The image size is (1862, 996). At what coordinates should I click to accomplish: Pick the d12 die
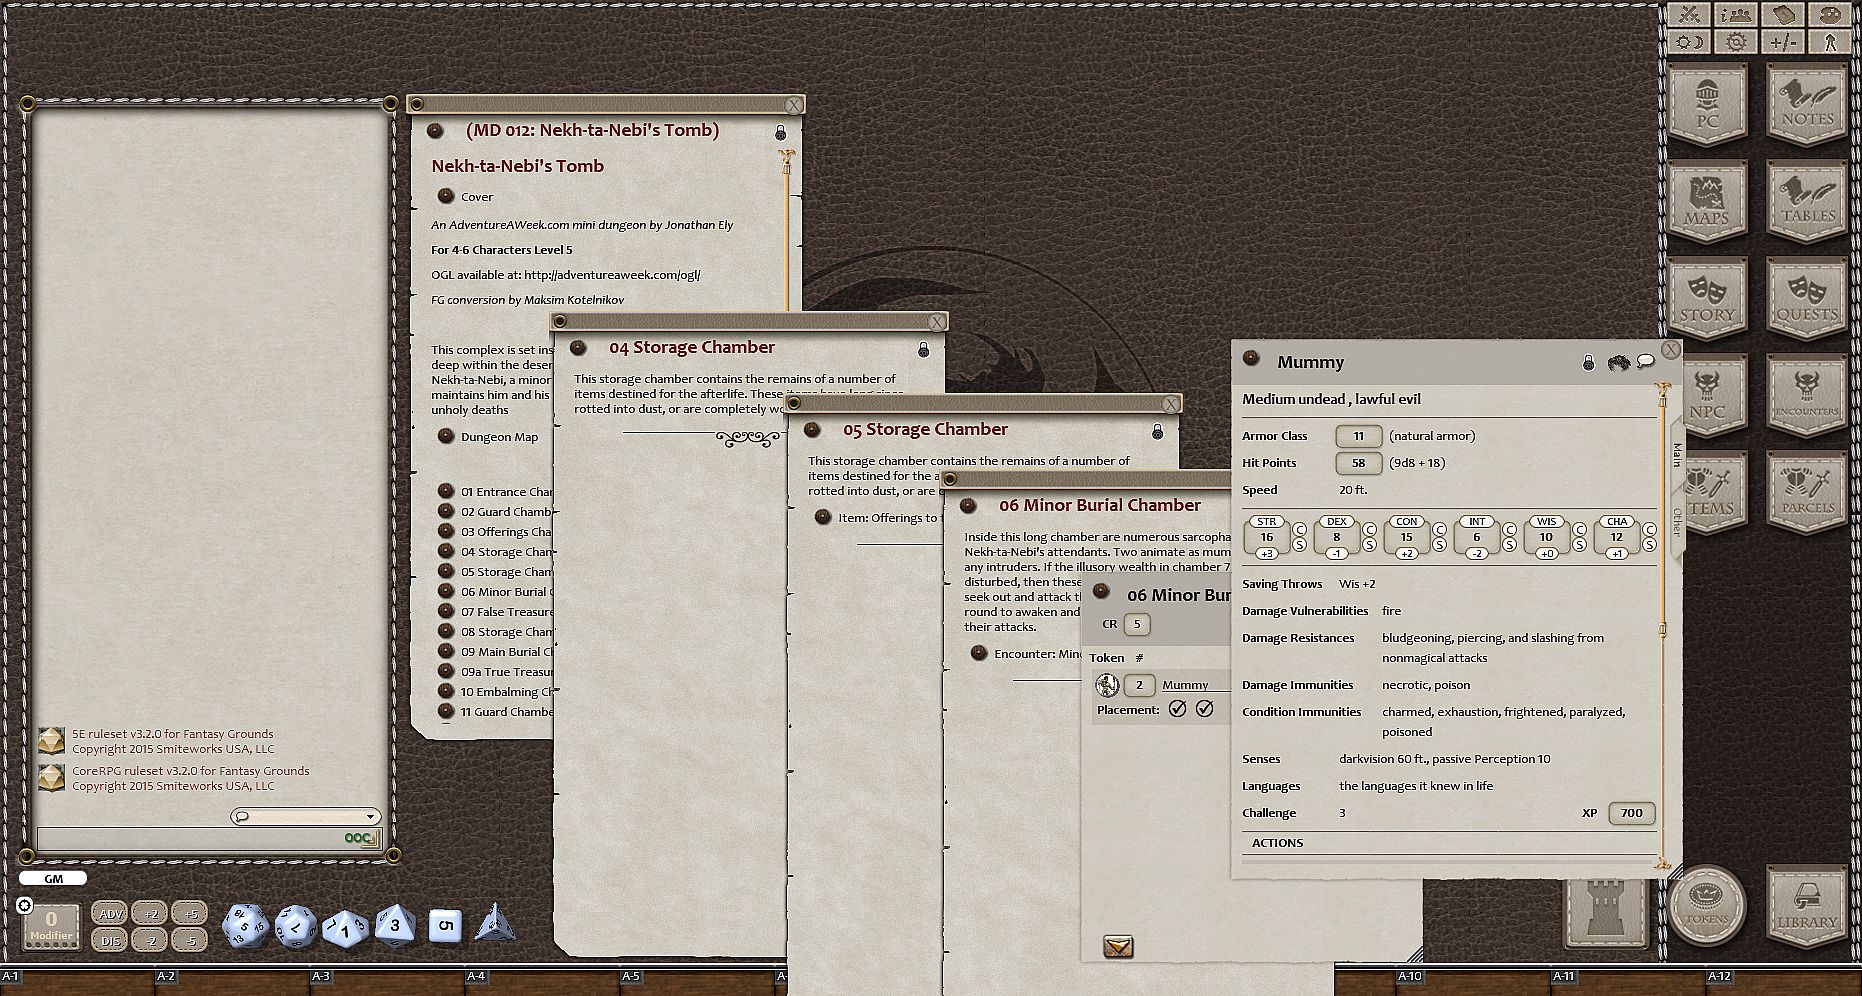[296, 927]
